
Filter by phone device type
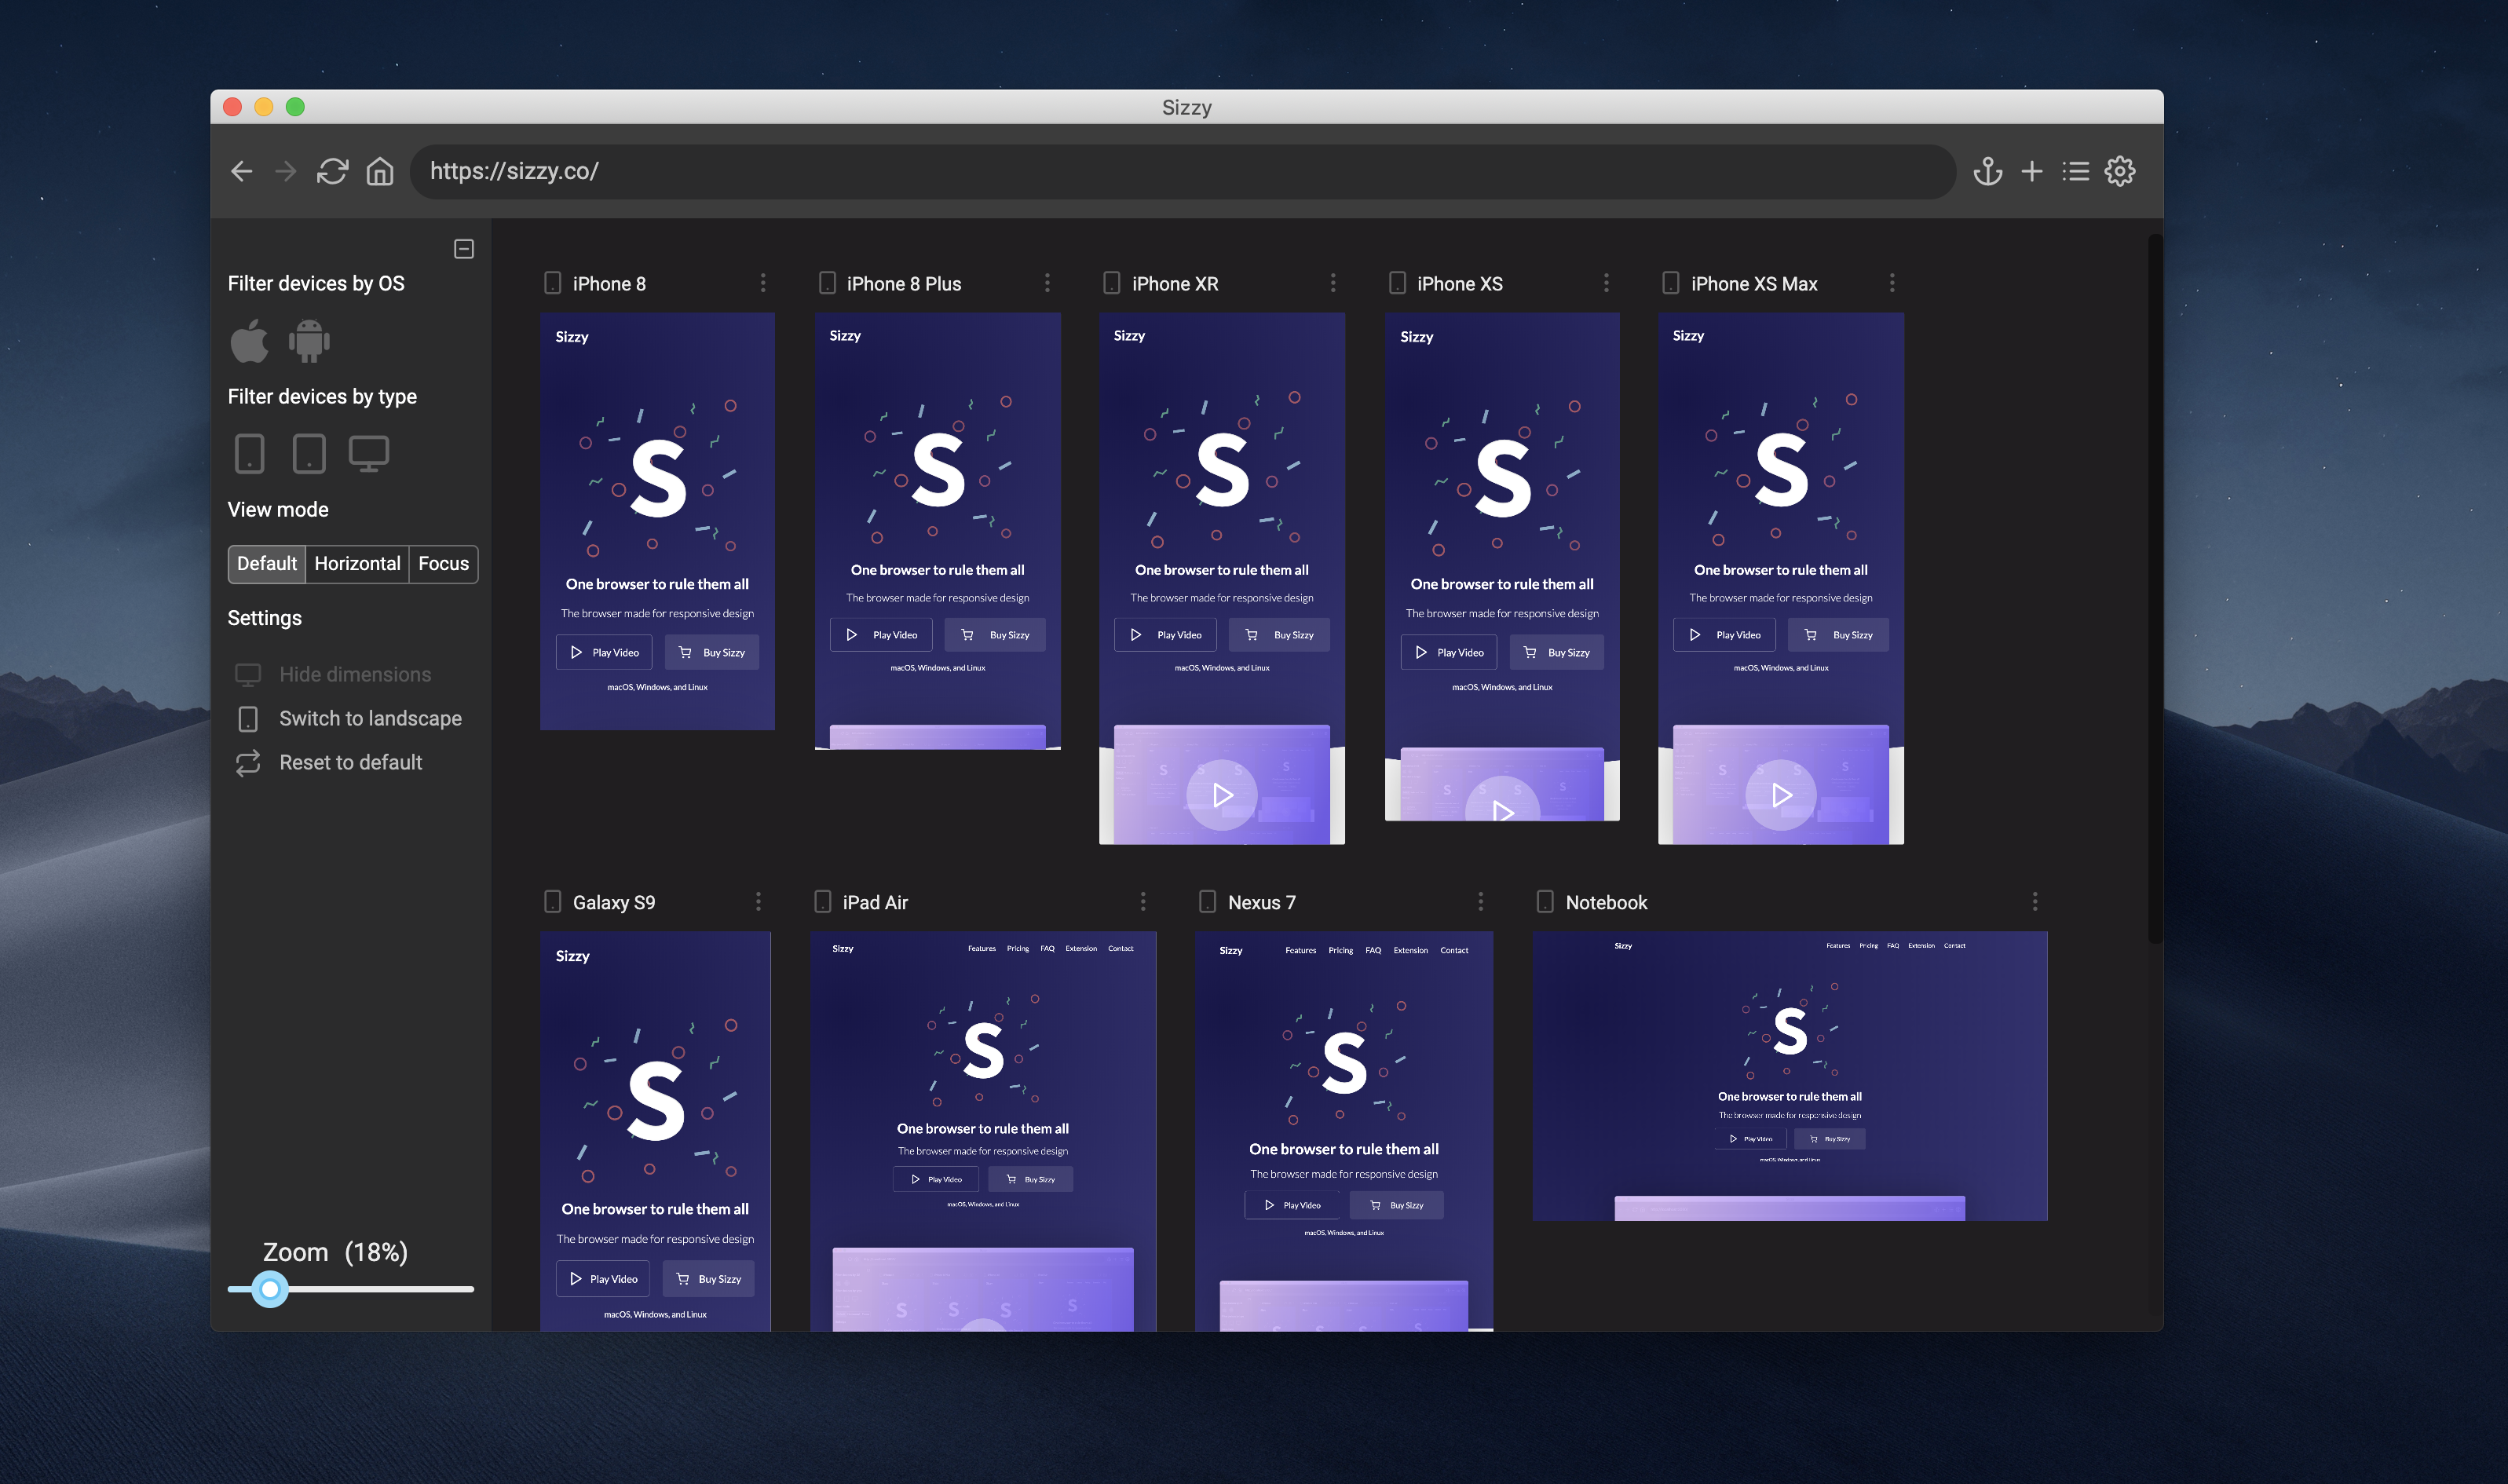tap(250, 454)
